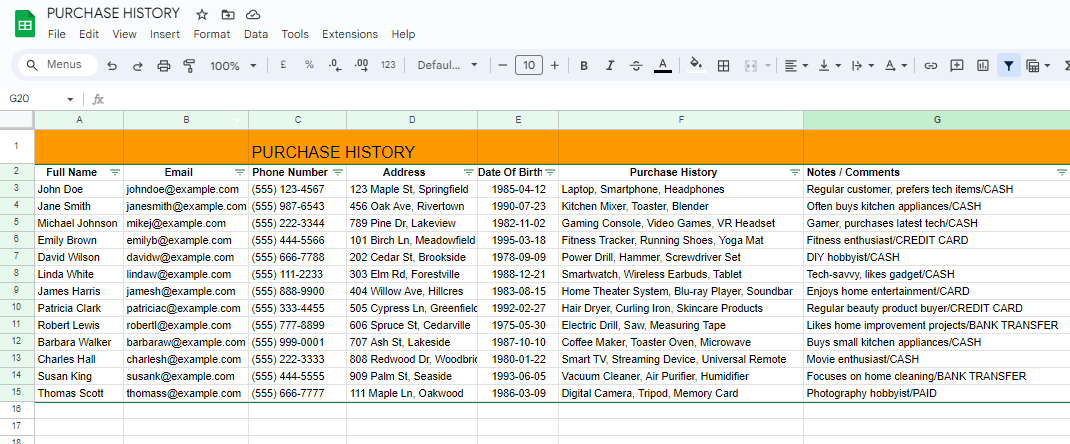Format as currency with pound icon
Viewport: 1070px width, 444px height.
(x=283, y=65)
